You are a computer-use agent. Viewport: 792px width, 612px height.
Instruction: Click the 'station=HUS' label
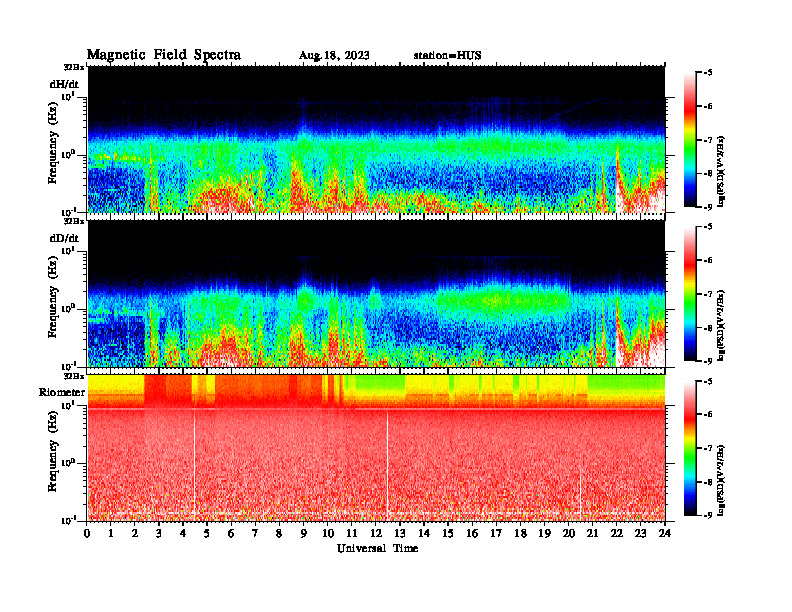pos(447,55)
